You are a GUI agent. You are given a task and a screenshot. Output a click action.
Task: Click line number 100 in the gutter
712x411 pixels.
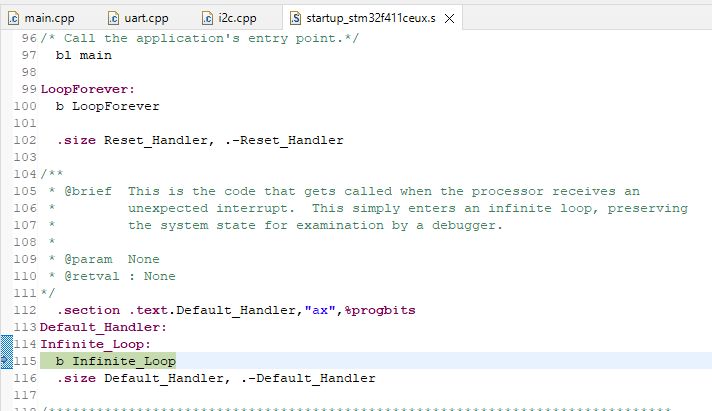click(x=25, y=106)
